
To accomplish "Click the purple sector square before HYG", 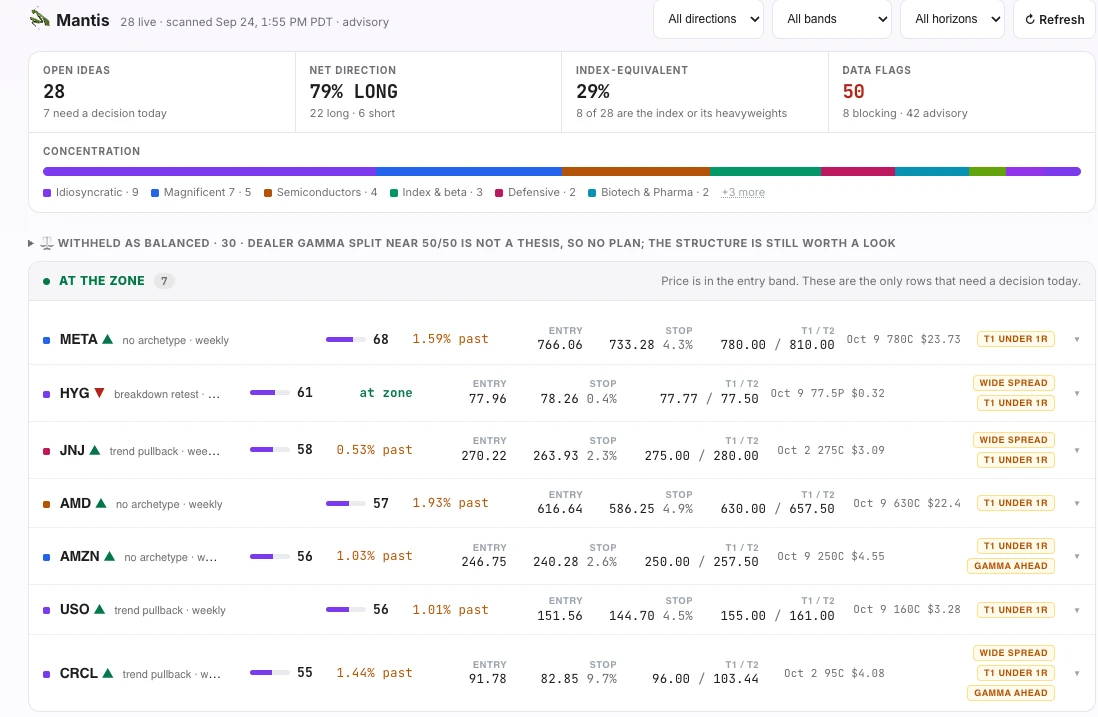I will [46, 394].
